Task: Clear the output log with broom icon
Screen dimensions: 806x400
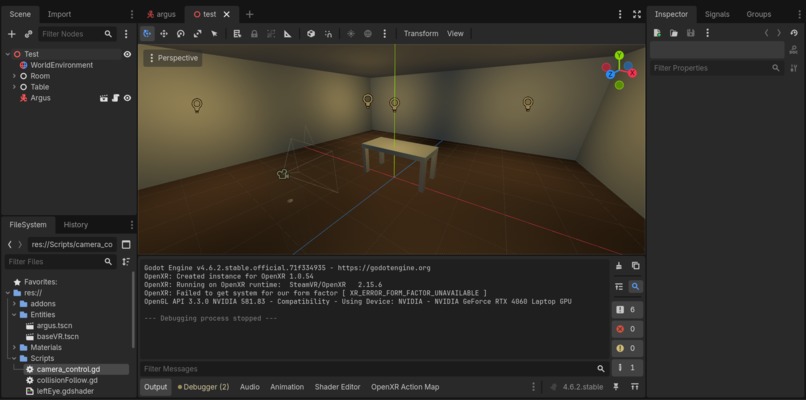Action: point(619,266)
